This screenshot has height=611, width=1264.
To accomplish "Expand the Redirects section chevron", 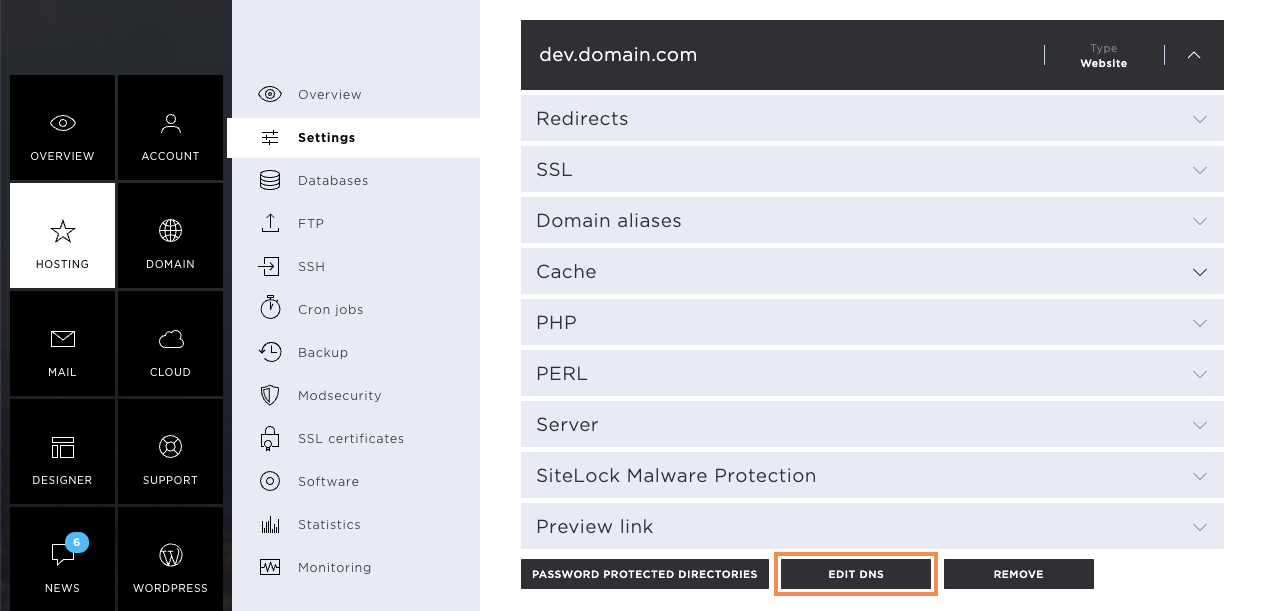I will click(1200, 119).
